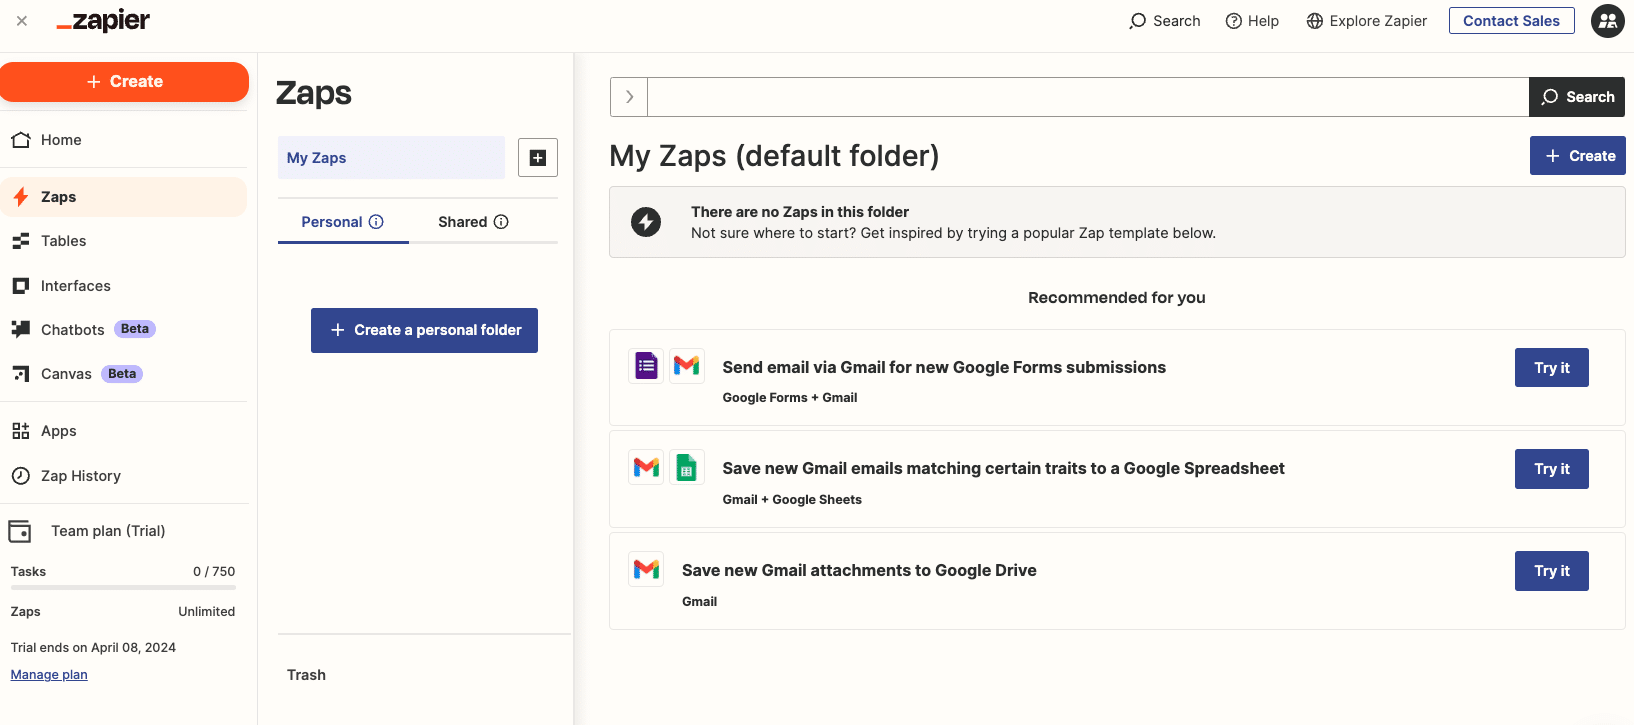
Task: Click Gmail icon in Google Forms template
Action: [687, 366]
